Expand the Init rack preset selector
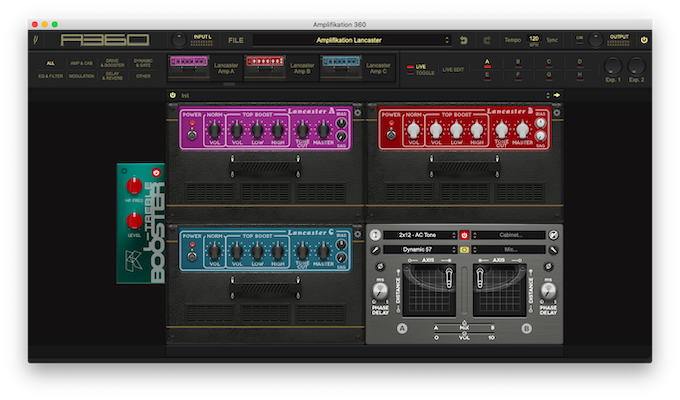The width and height of the screenshot is (680, 400). tap(547, 95)
